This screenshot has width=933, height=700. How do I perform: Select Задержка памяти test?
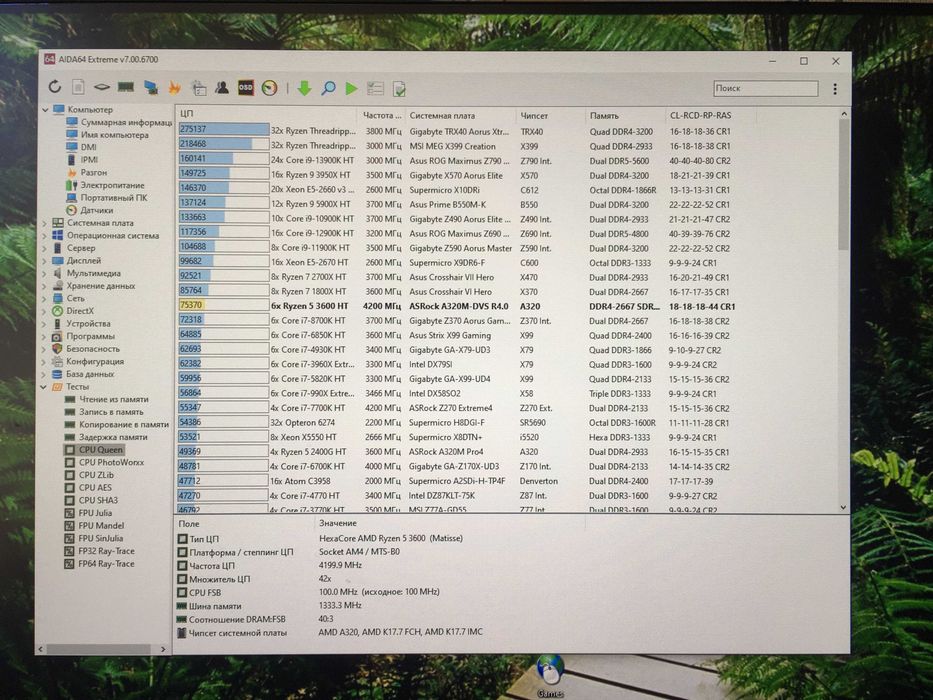[x=113, y=437]
